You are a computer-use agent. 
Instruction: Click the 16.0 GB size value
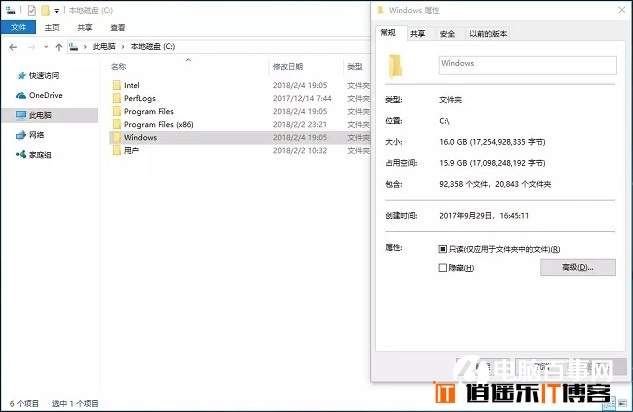(492, 142)
